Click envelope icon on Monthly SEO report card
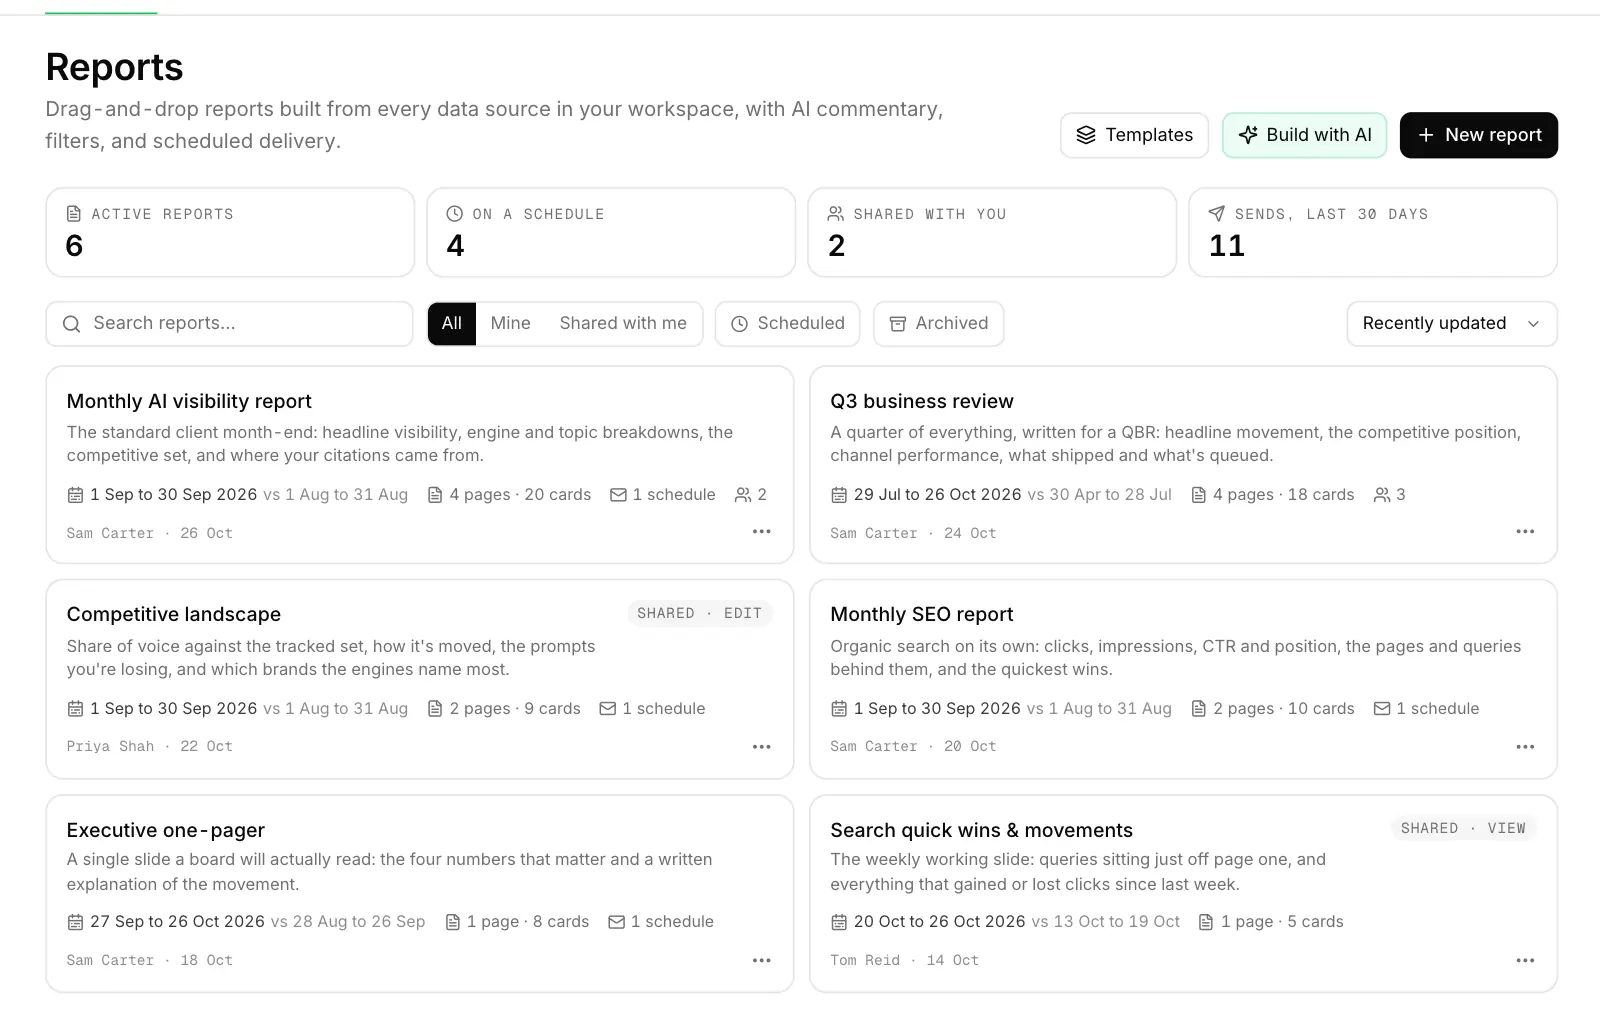Image resolution: width=1600 pixels, height=1034 pixels. point(1382,709)
